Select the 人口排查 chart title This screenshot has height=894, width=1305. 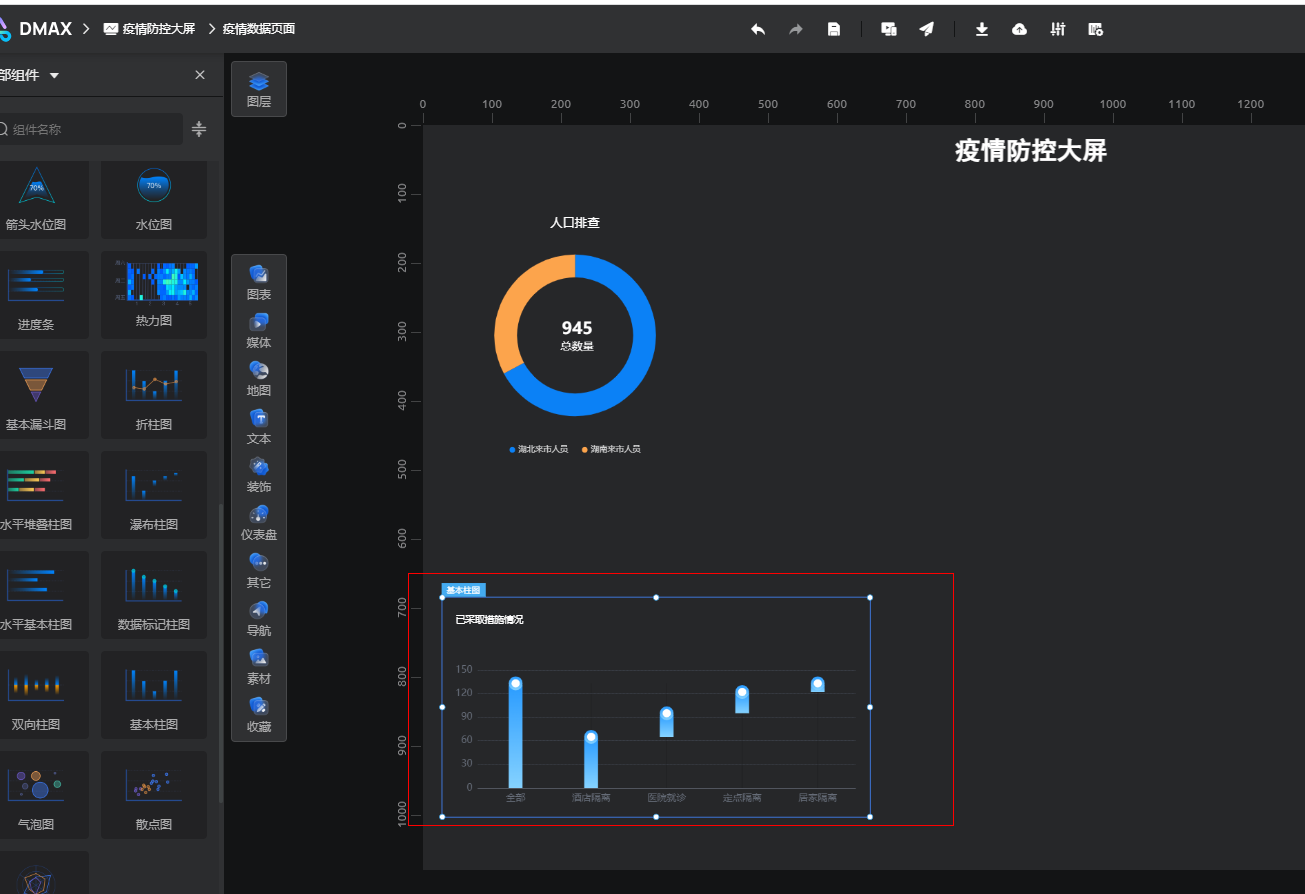[x=575, y=223]
